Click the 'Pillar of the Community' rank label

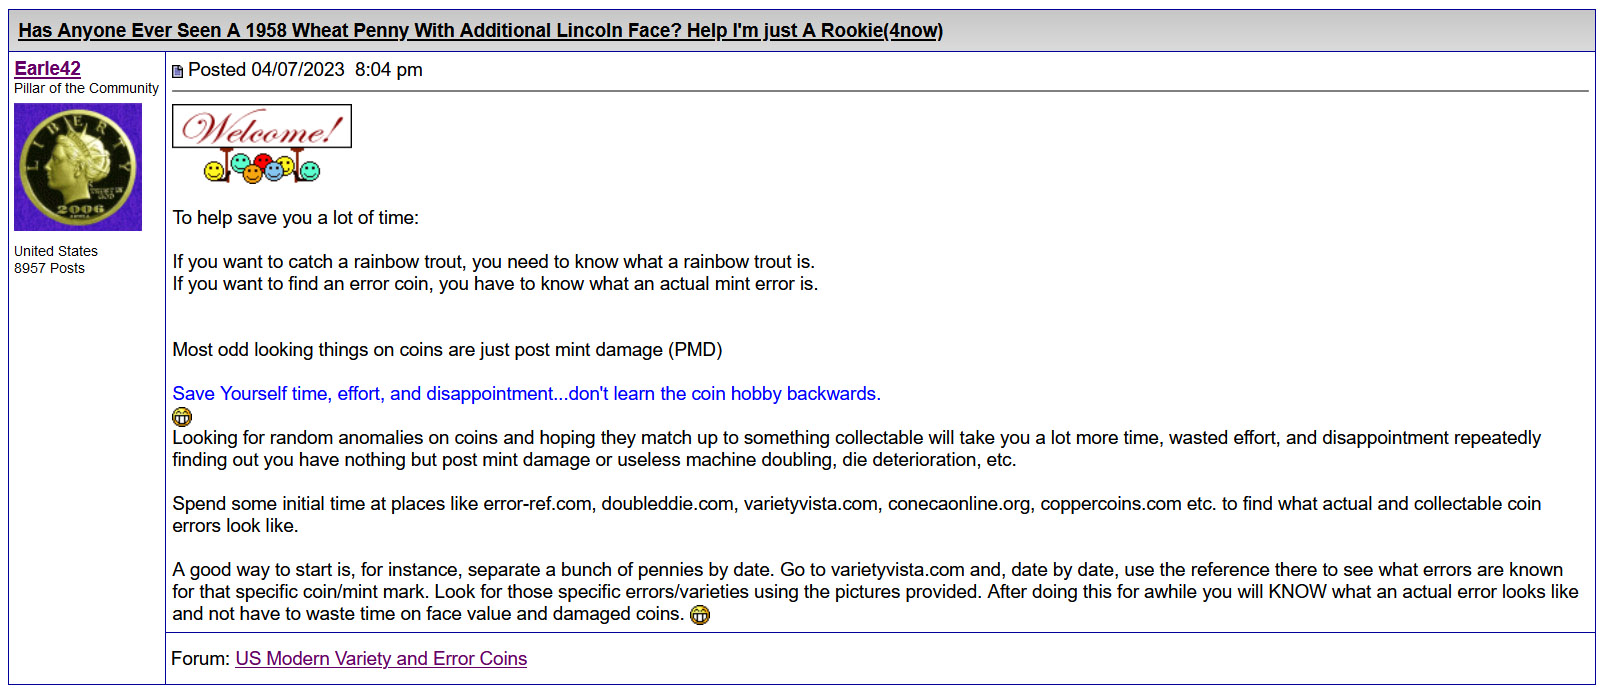click(86, 88)
